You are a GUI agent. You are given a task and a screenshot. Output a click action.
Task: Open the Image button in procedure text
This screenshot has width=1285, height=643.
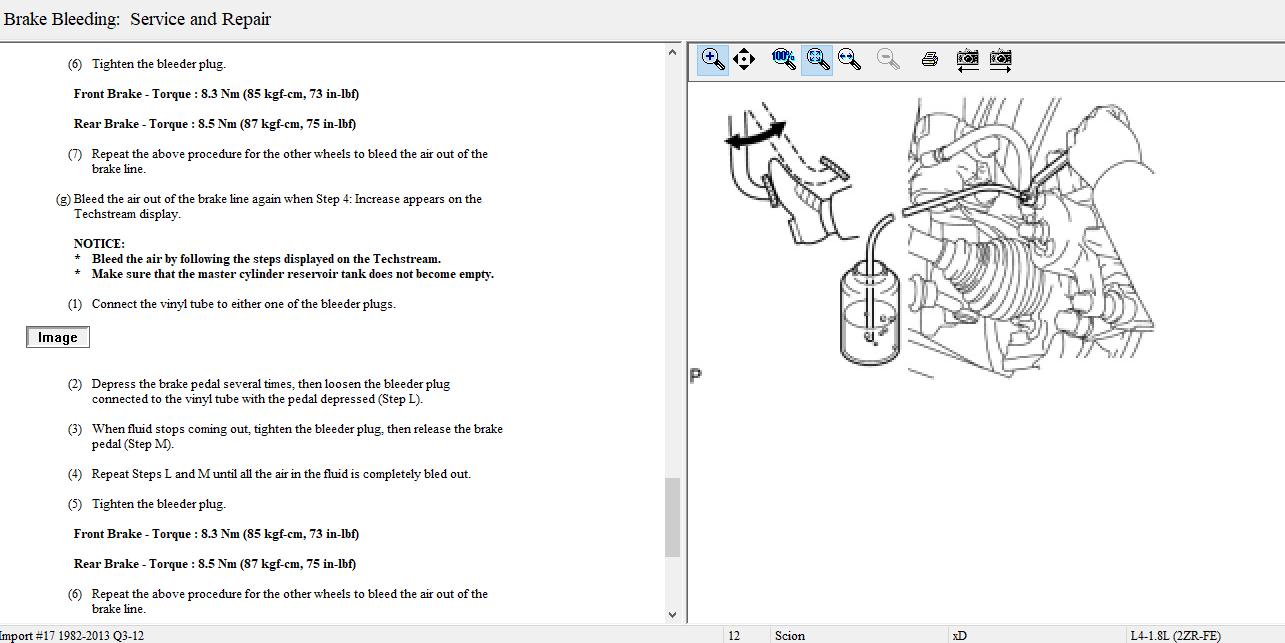[x=58, y=338]
